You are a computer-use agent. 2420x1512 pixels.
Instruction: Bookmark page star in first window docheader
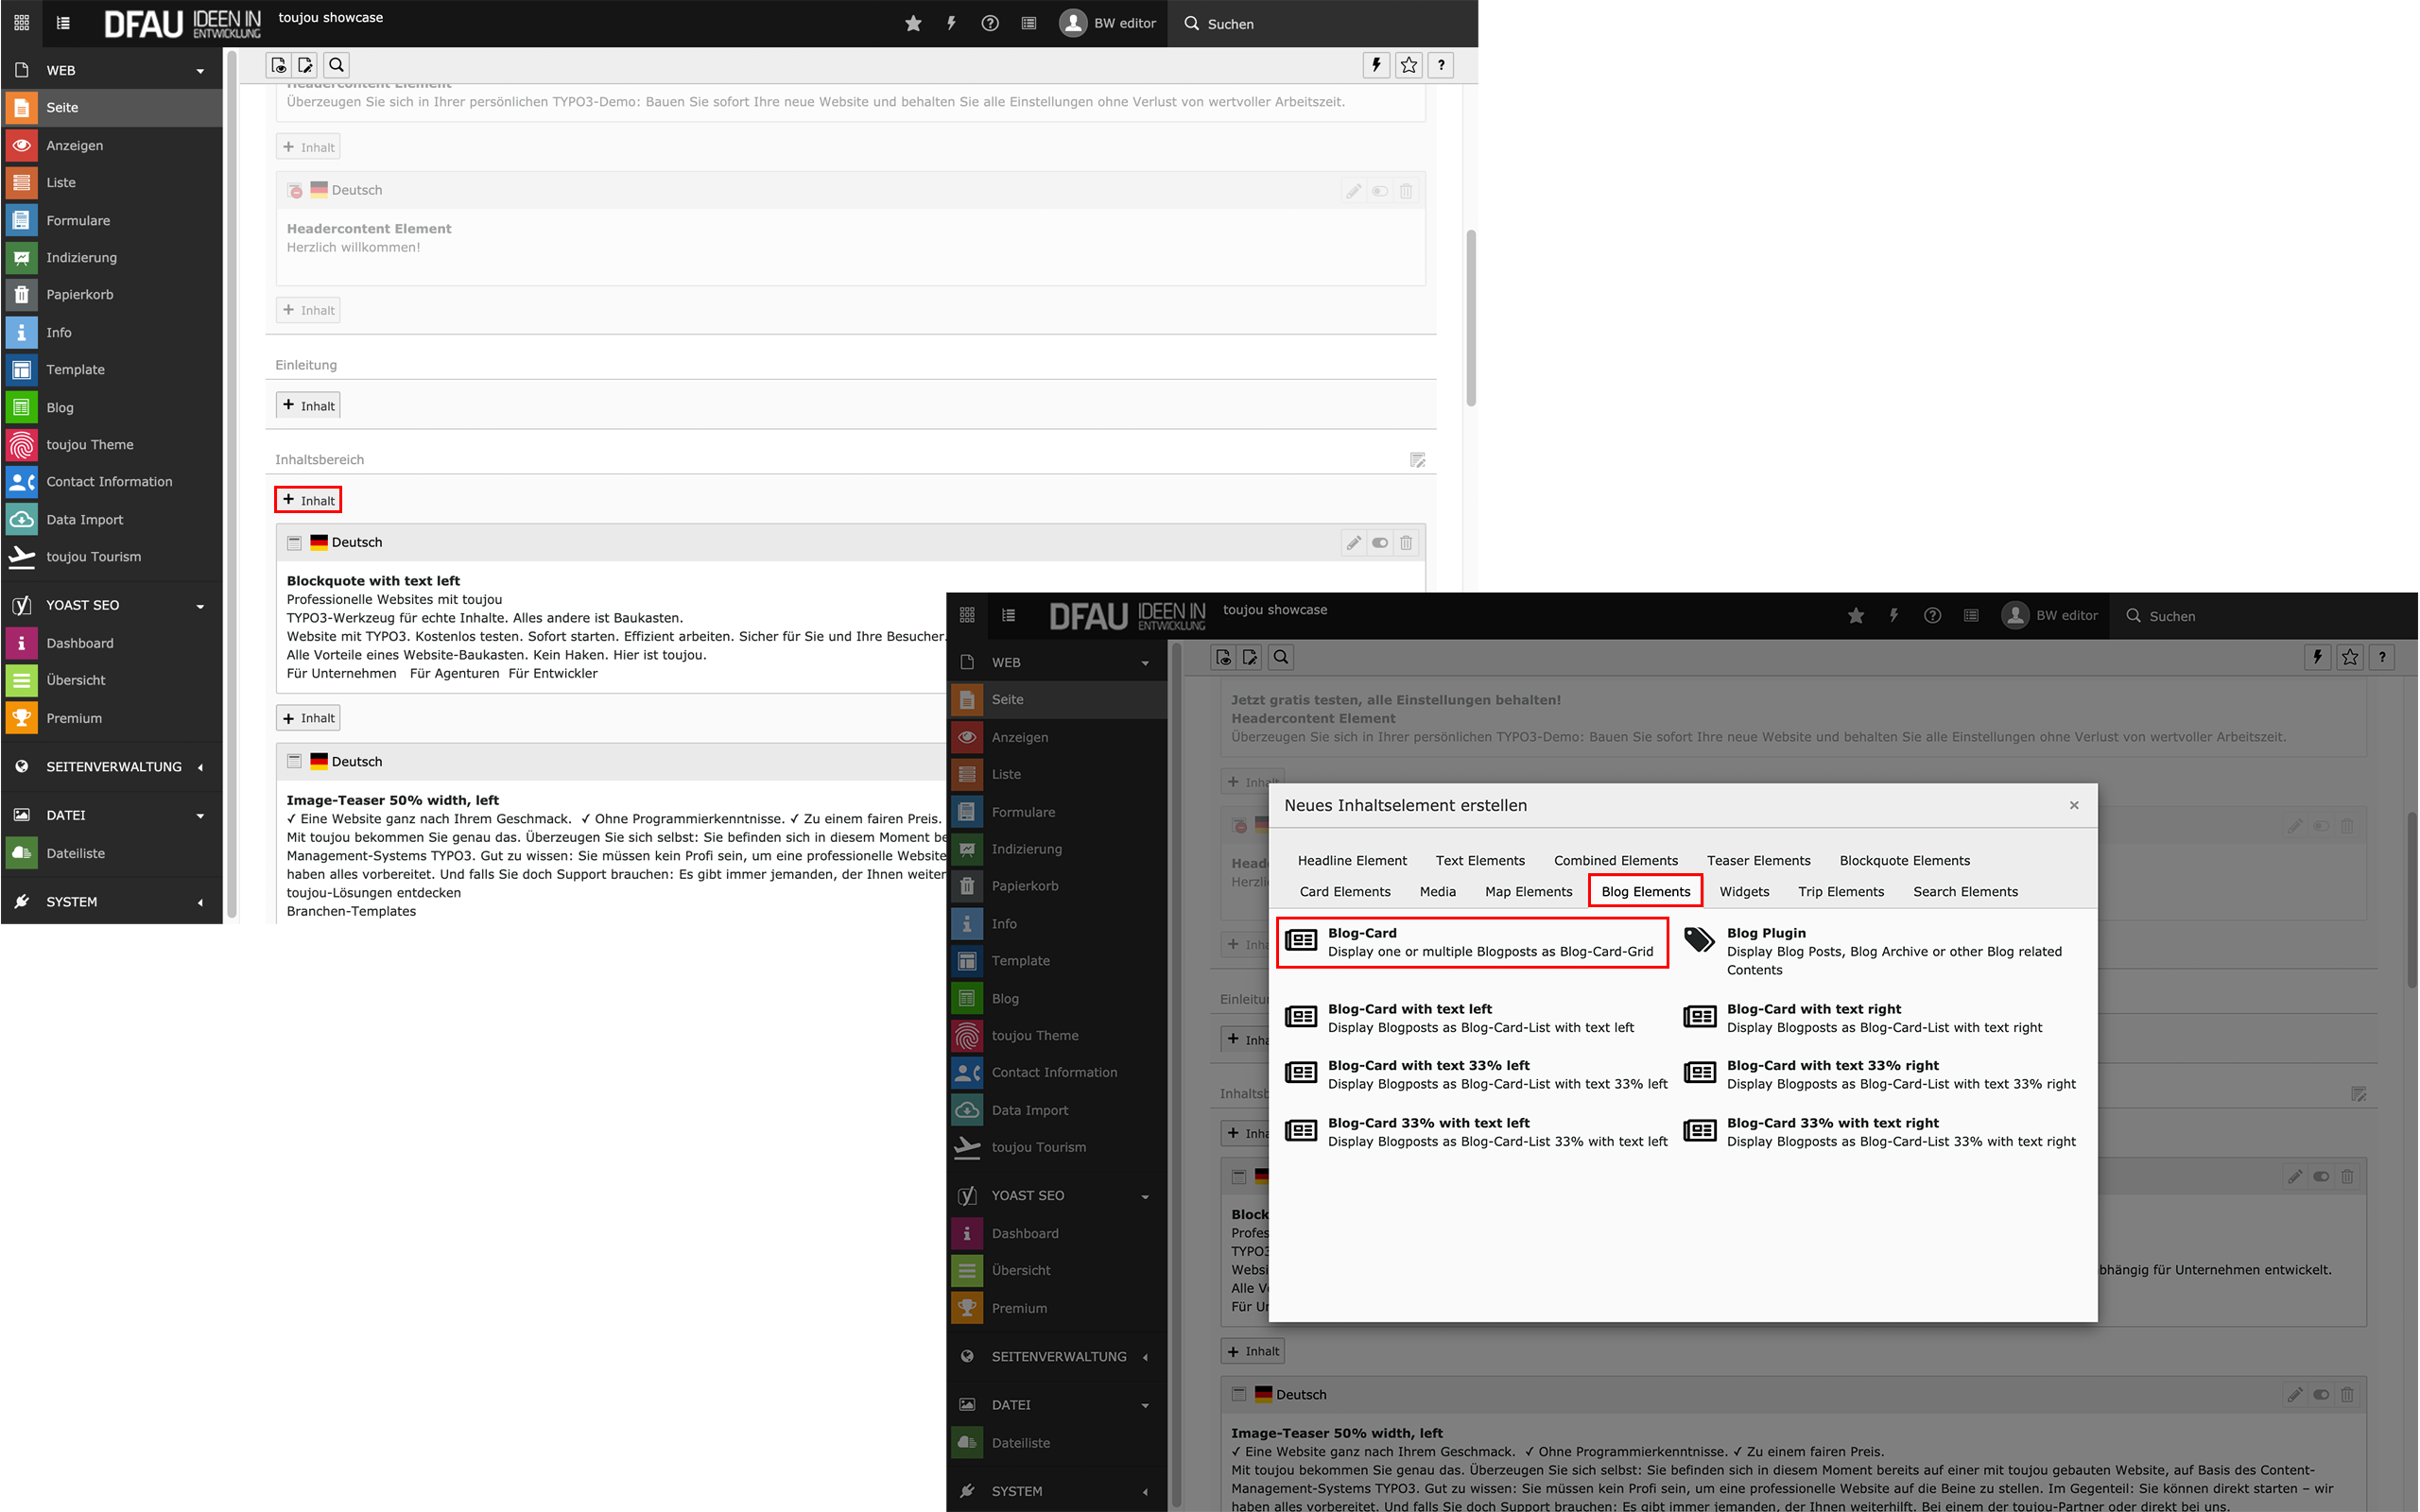(1409, 65)
